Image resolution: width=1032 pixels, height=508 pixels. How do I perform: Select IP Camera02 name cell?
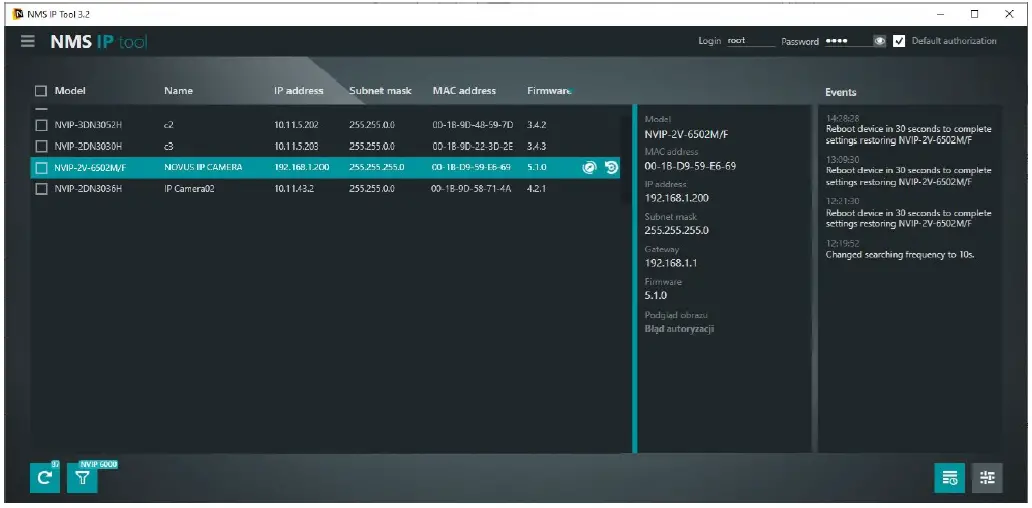tap(190, 189)
